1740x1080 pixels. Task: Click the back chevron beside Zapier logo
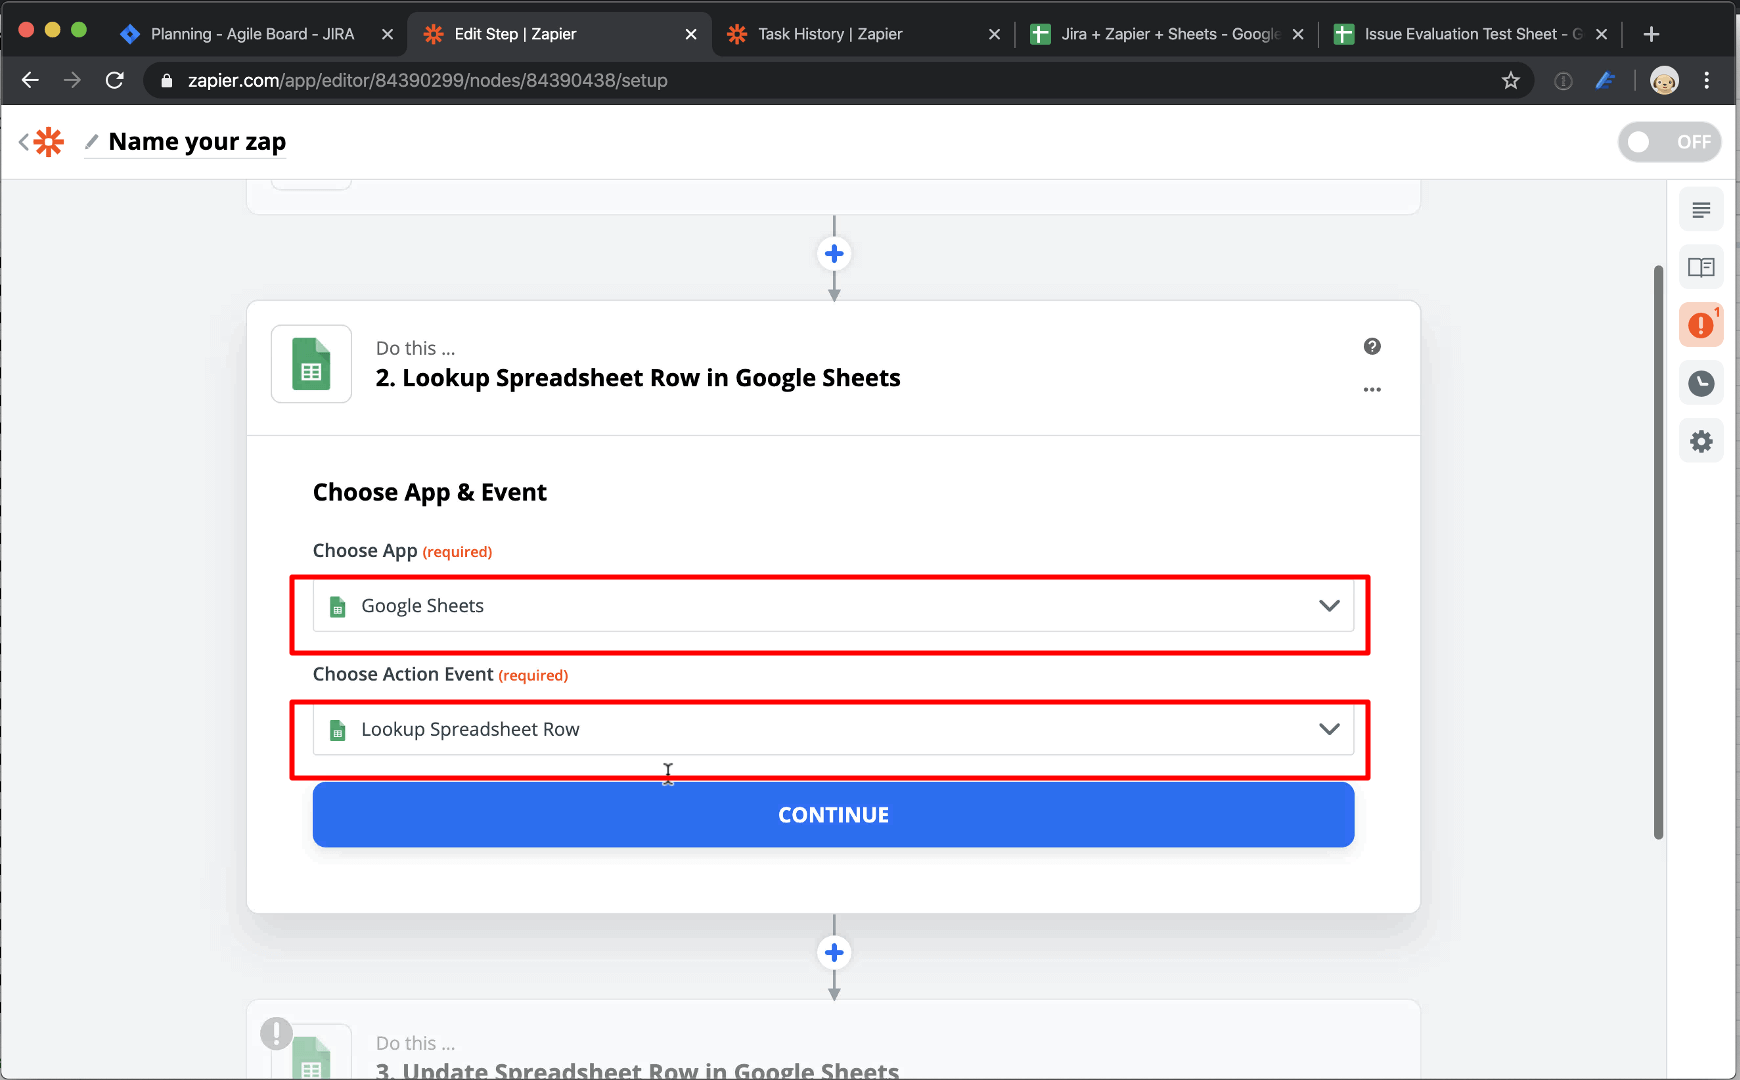(x=23, y=142)
